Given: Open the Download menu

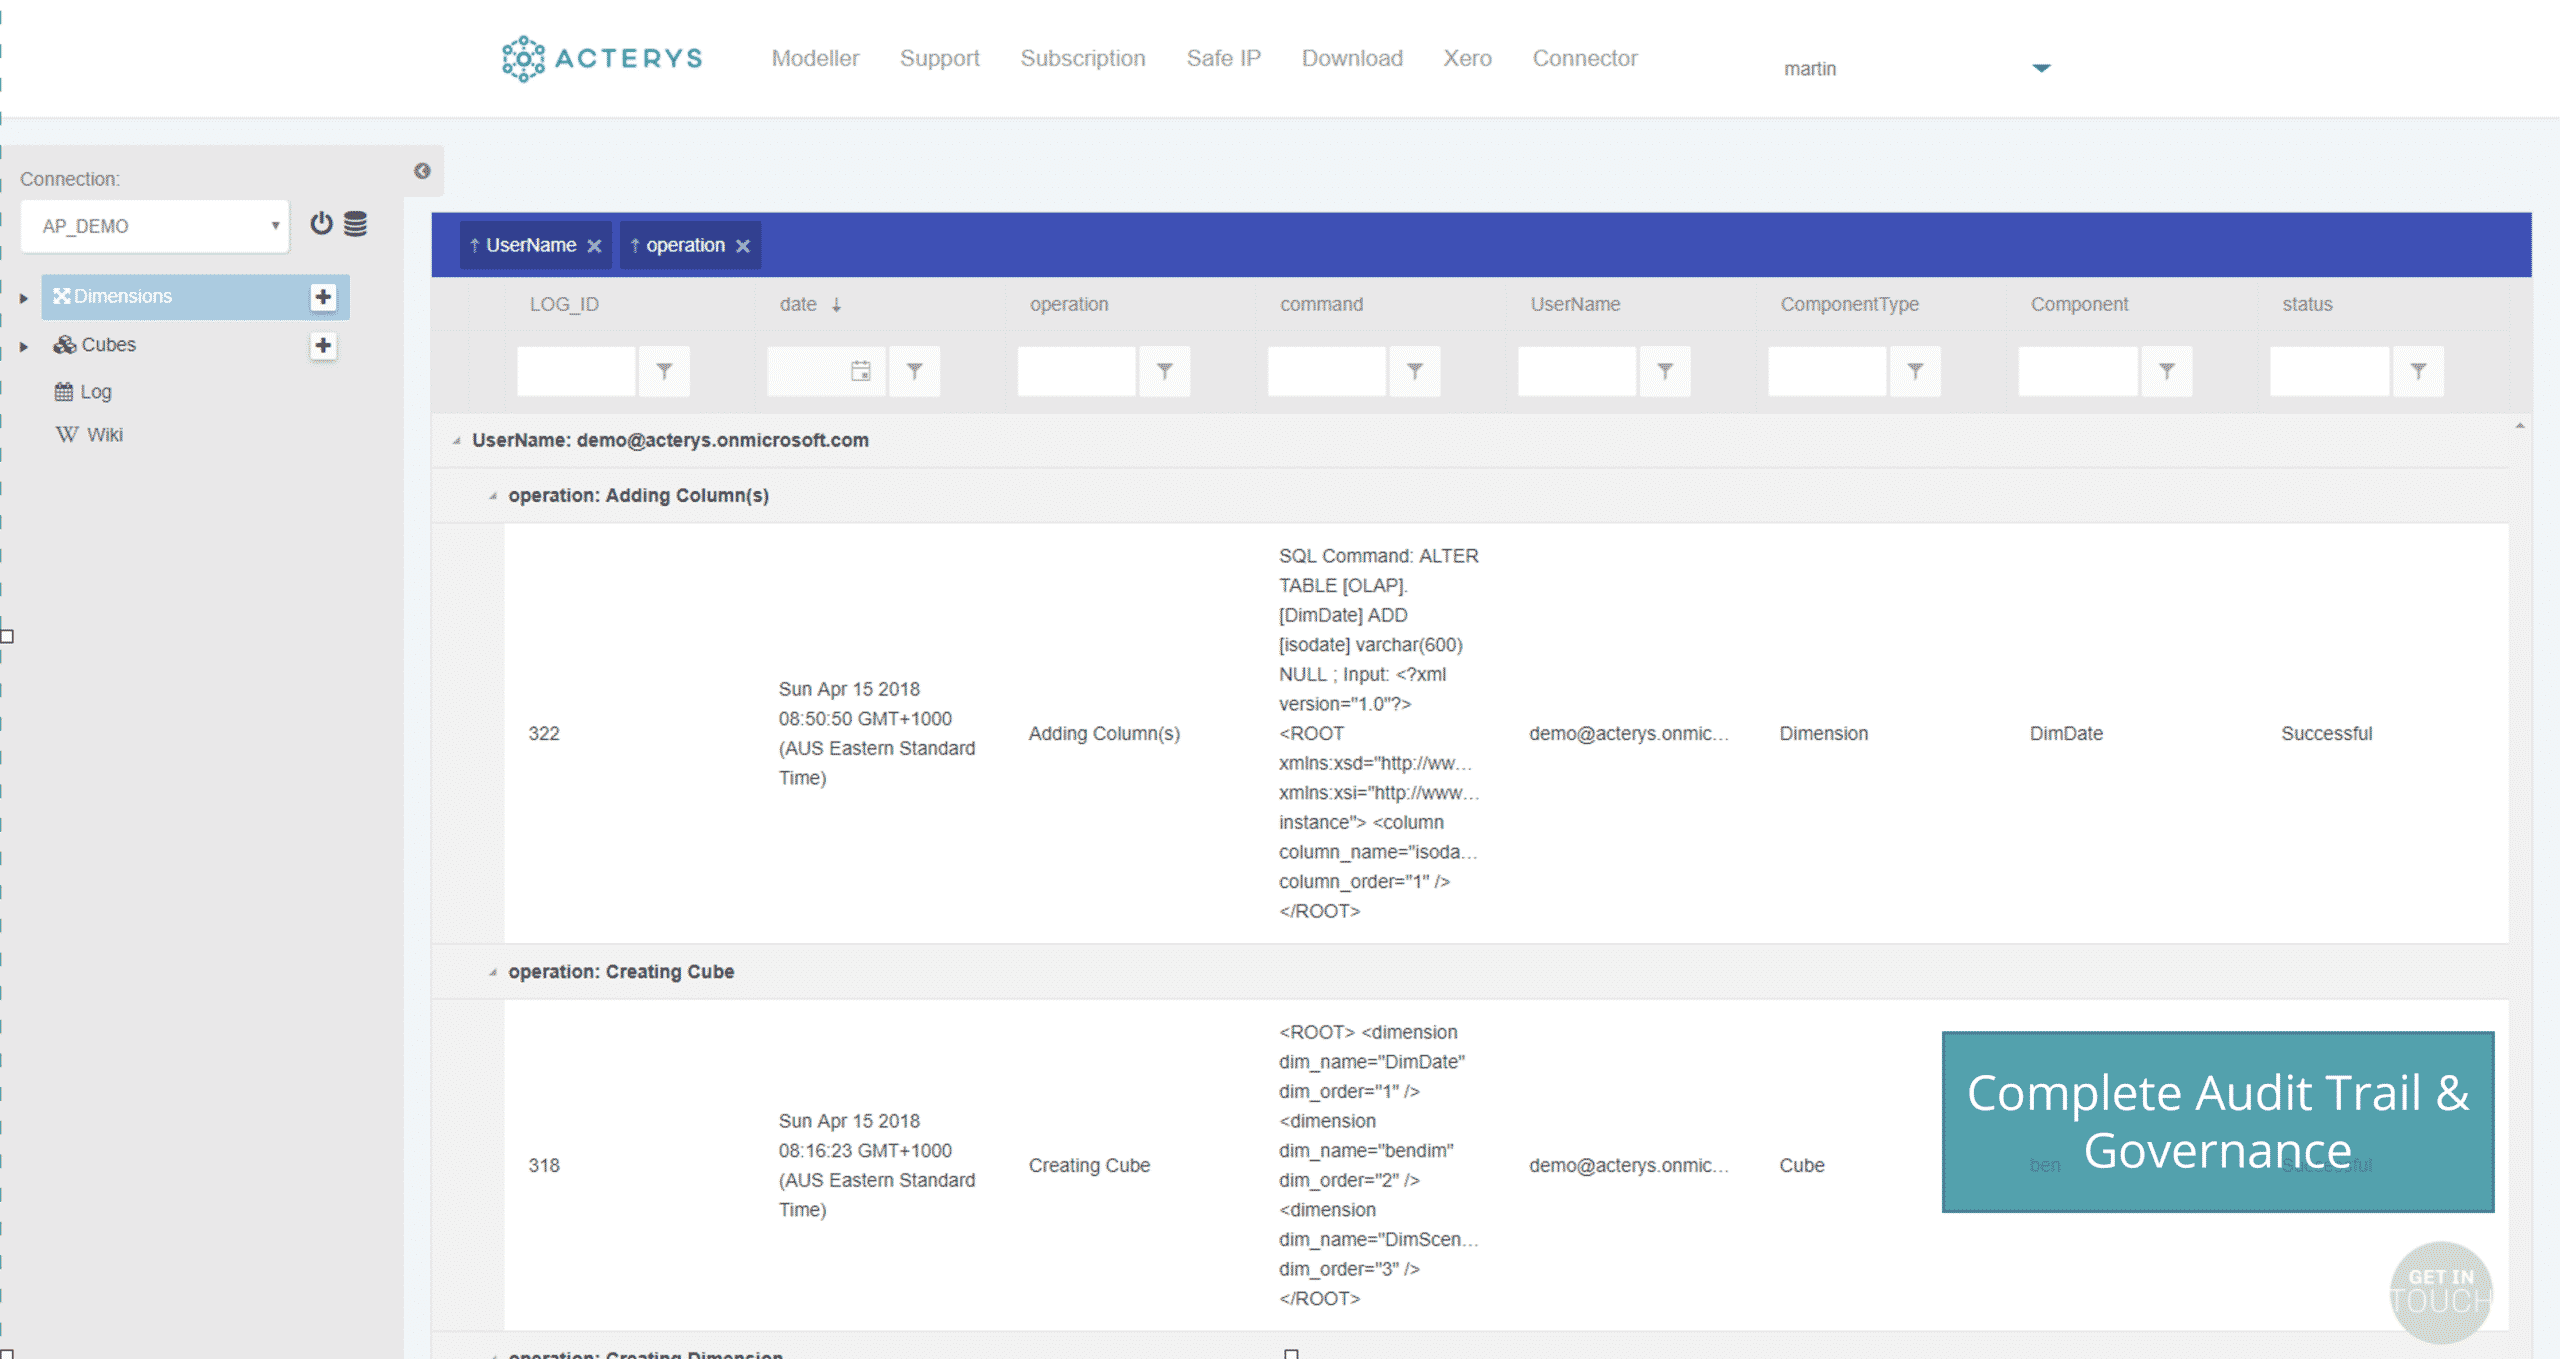Looking at the screenshot, I should (1352, 58).
